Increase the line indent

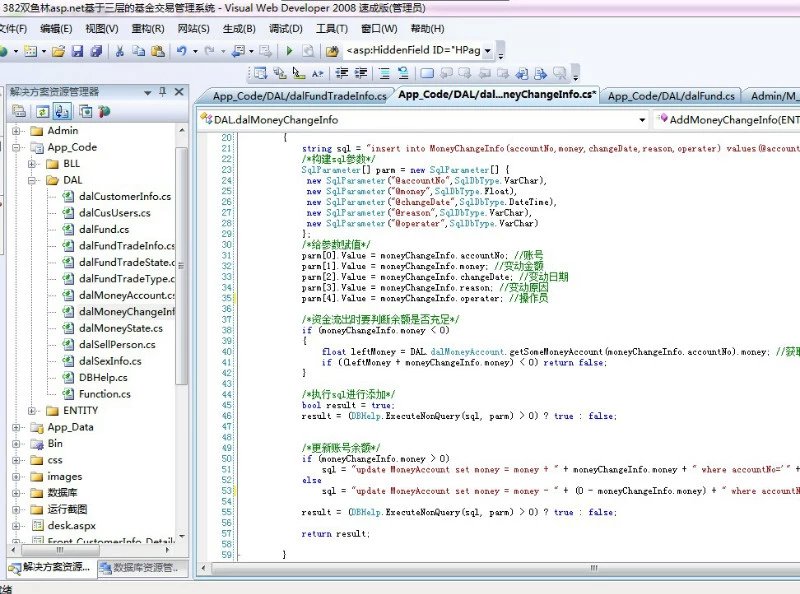[361, 73]
